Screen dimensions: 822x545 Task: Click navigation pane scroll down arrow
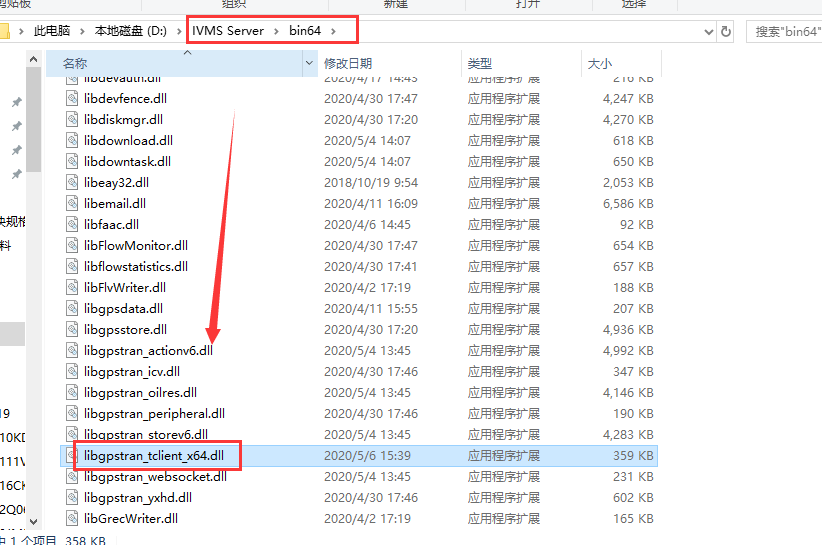tap(34, 521)
